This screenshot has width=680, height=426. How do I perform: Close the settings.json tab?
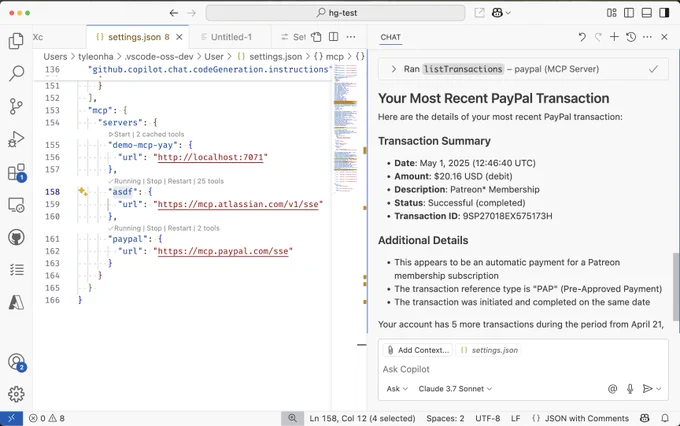[179, 37]
